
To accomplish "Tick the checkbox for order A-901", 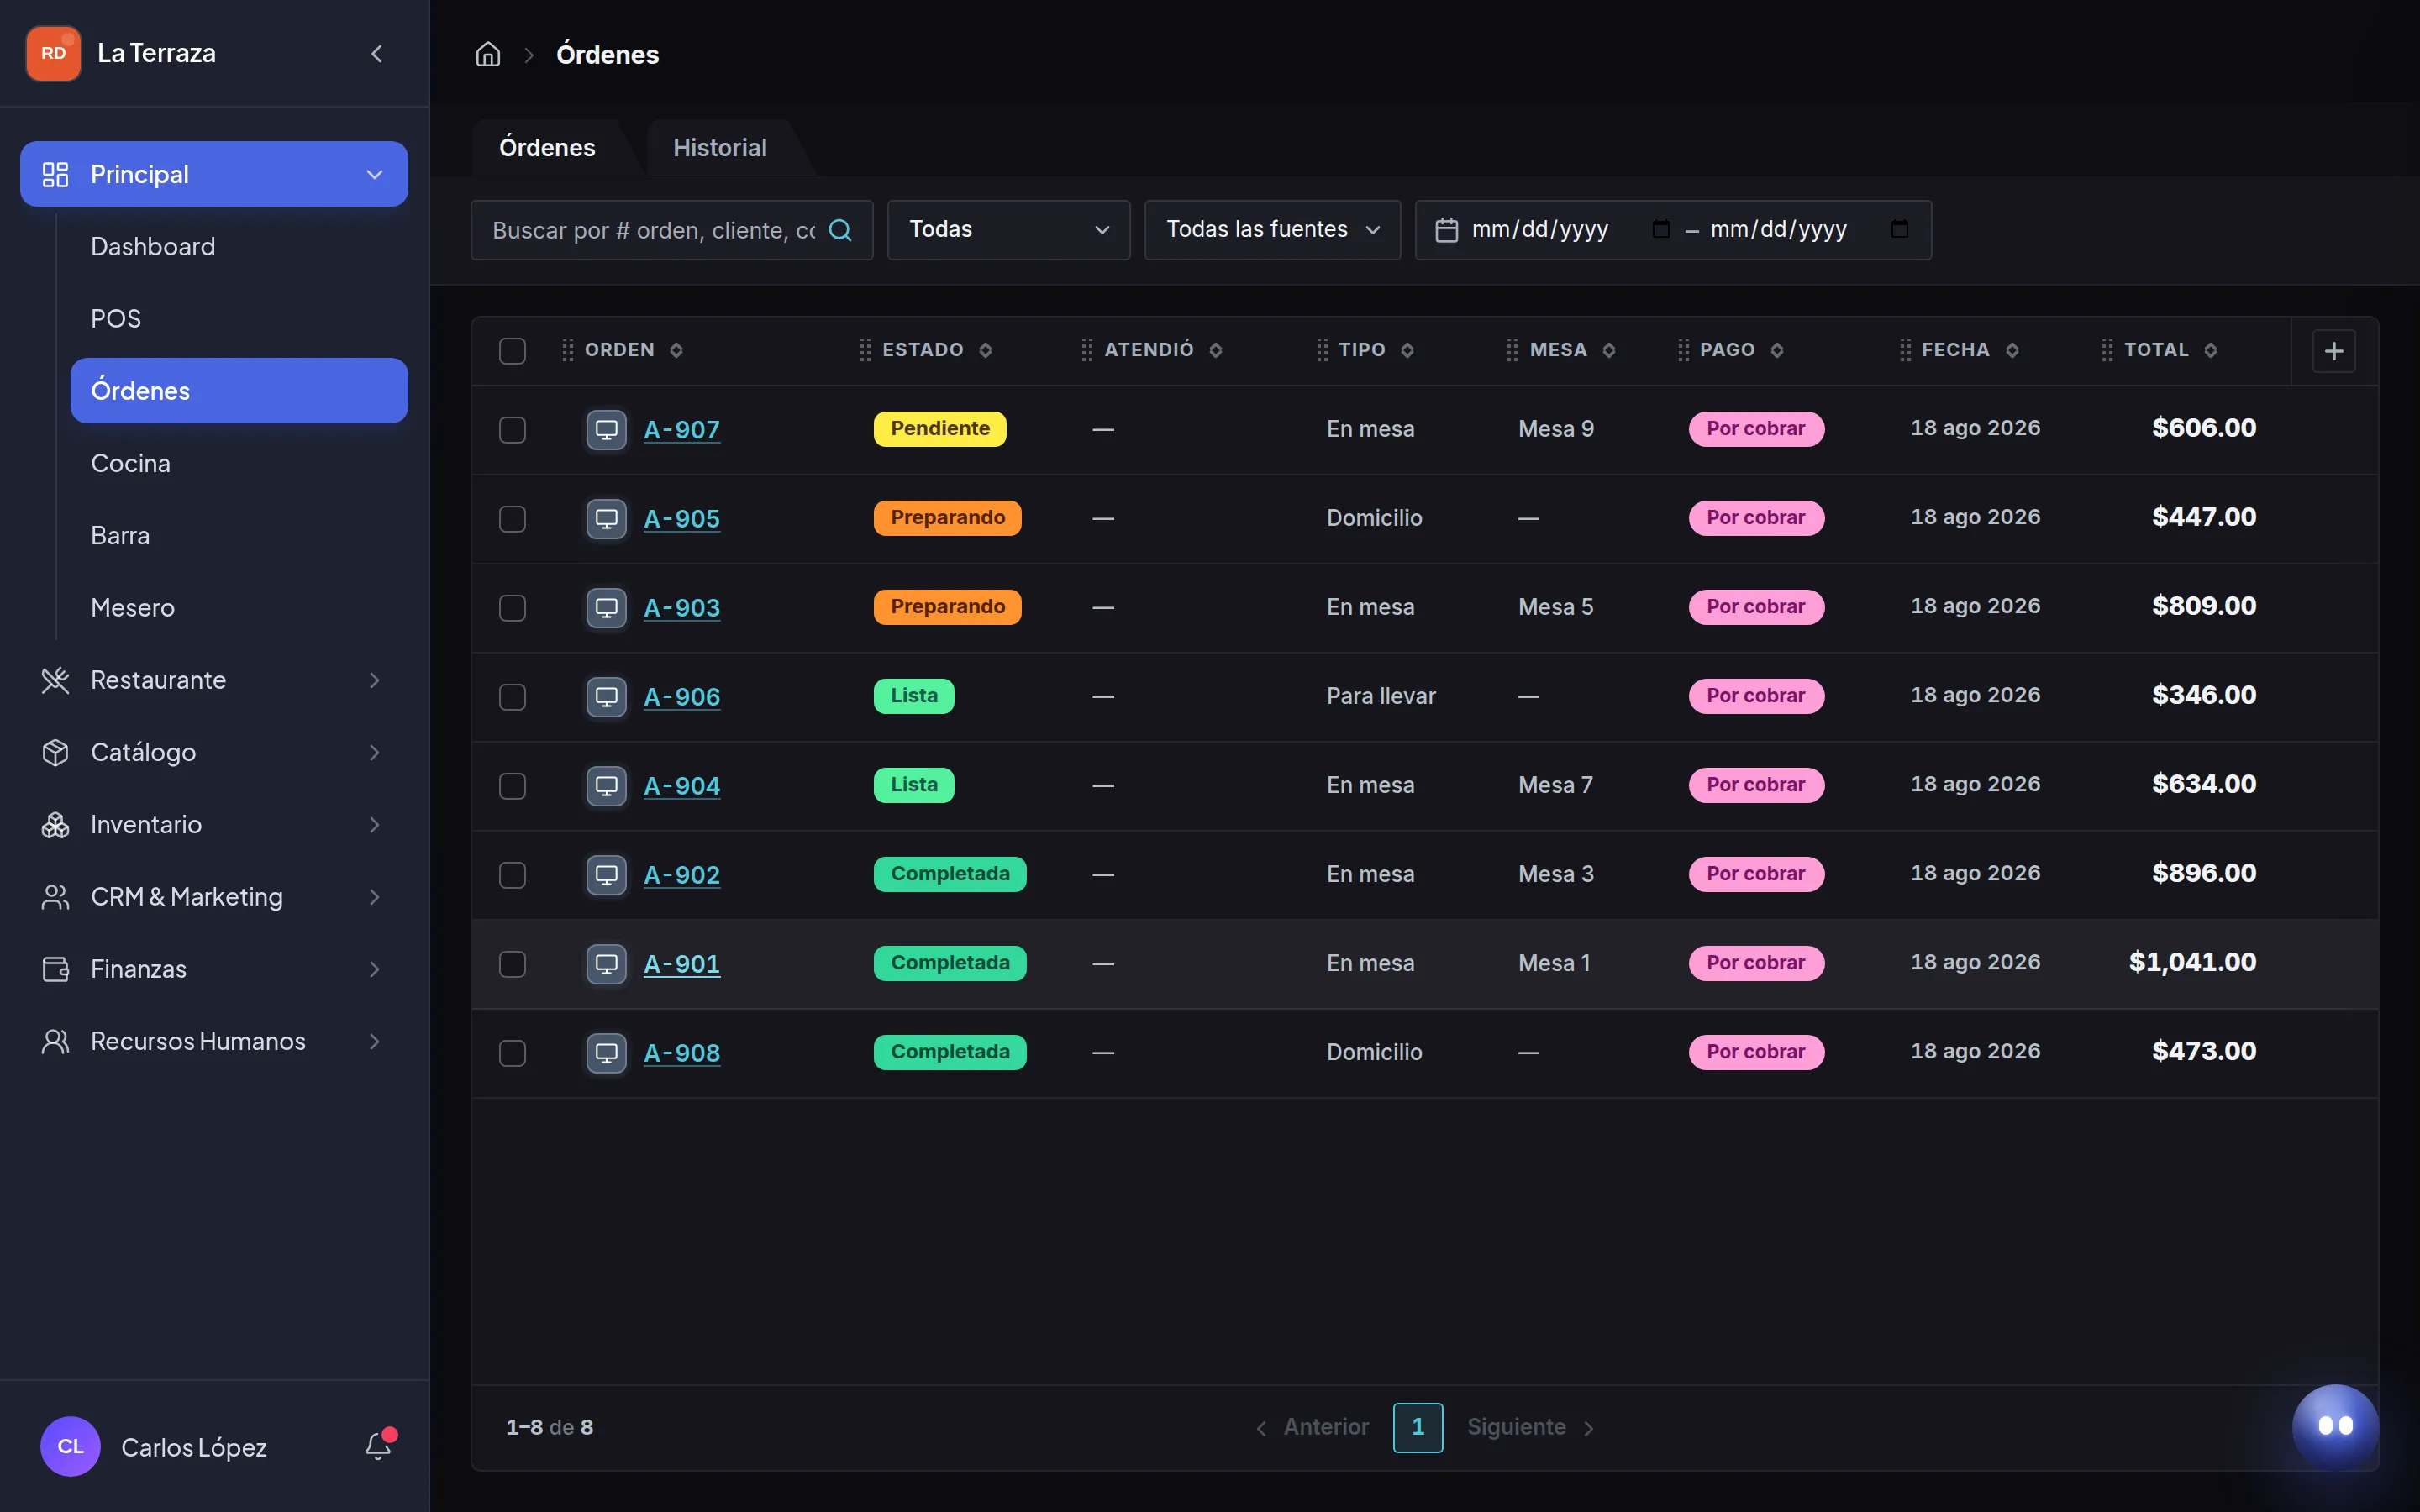I will (512, 964).
